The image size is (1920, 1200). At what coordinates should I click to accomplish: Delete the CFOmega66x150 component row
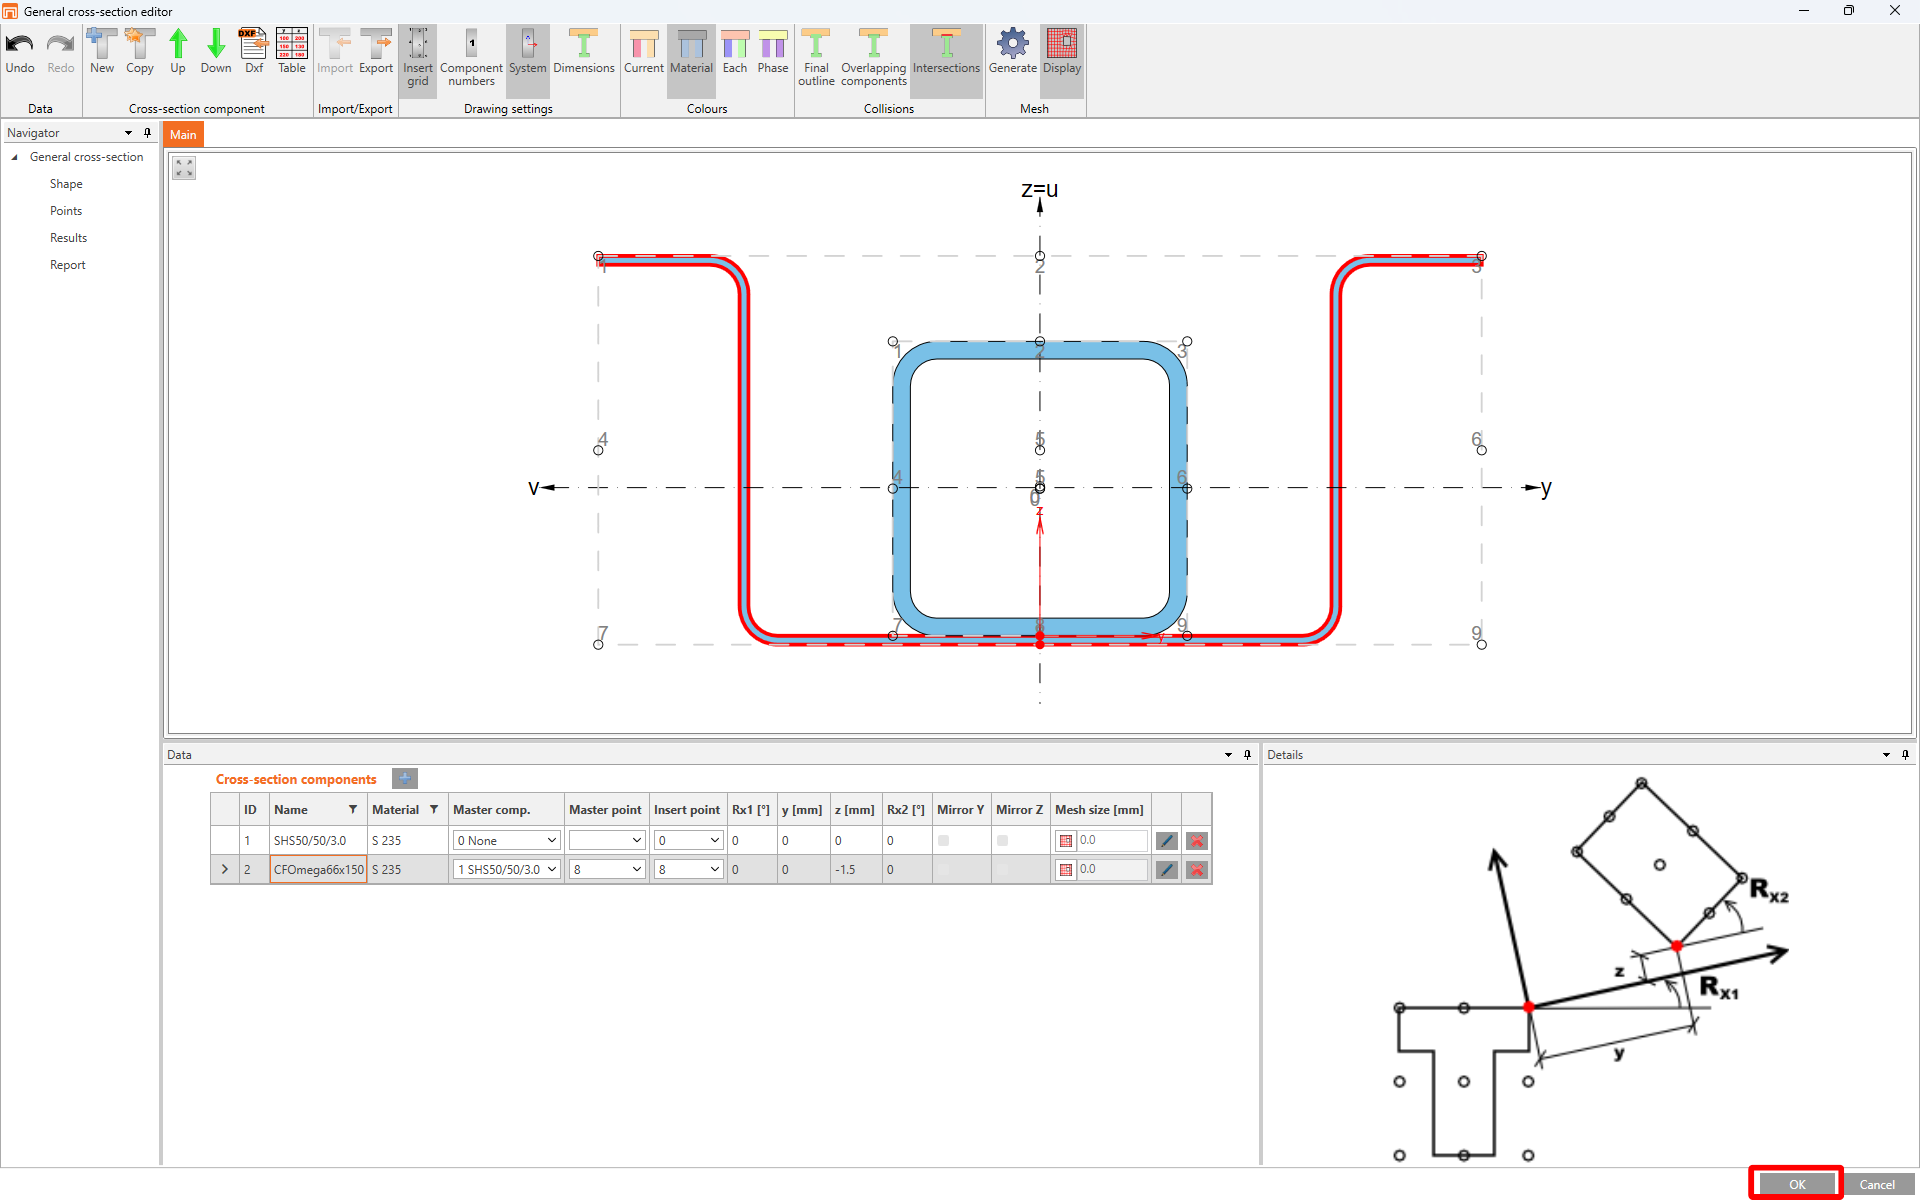(1197, 870)
